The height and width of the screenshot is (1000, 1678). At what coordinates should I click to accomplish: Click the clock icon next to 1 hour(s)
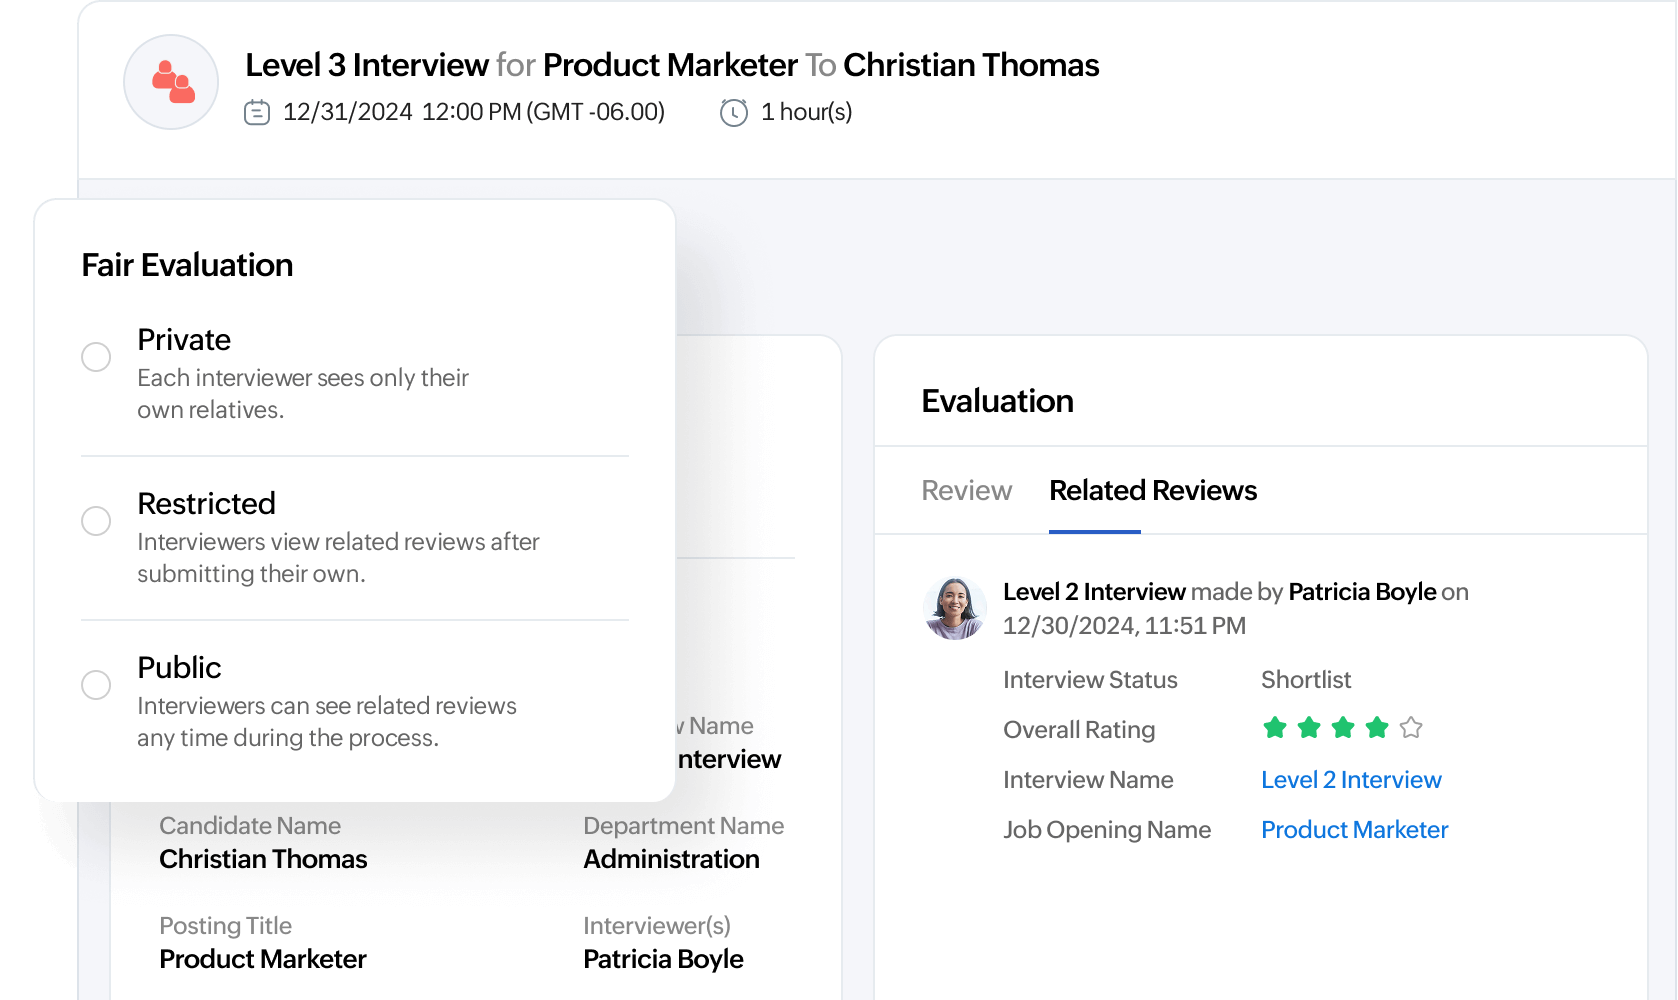click(x=733, y=112)
